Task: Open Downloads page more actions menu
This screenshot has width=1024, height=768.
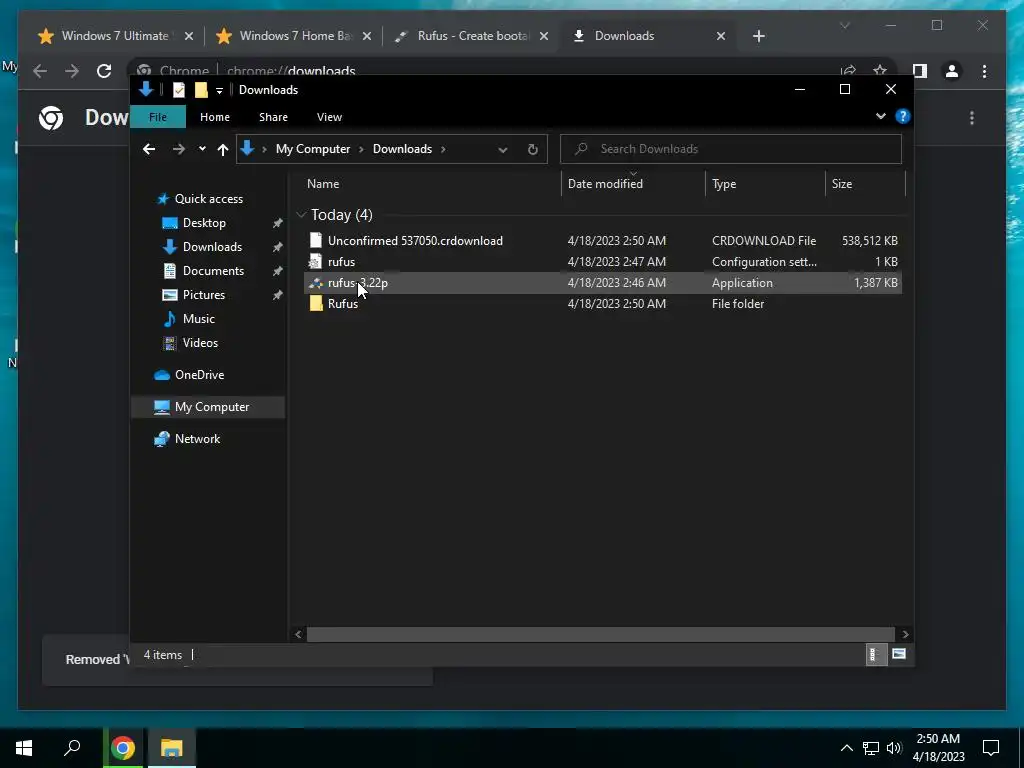Action: pos(972,118)
